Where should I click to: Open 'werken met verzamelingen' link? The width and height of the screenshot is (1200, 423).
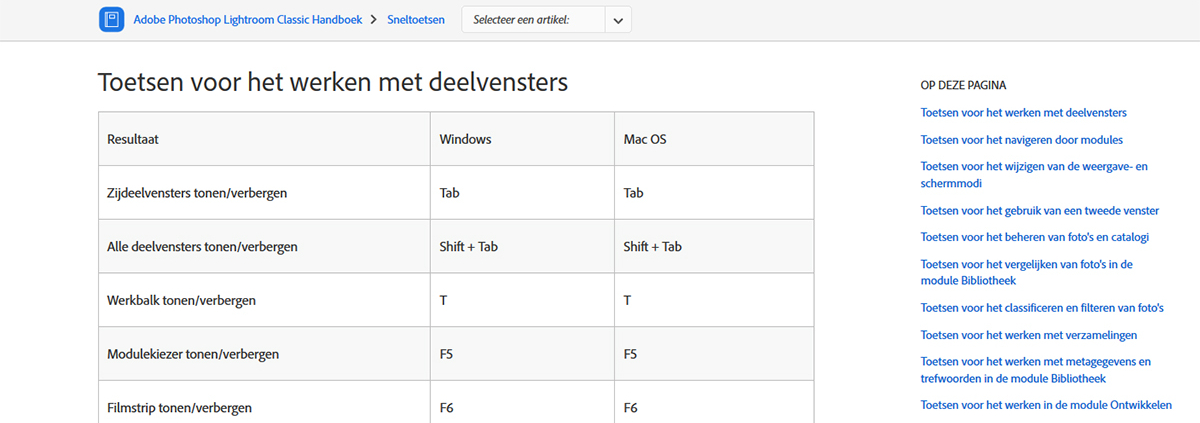tap(1028, 335)
